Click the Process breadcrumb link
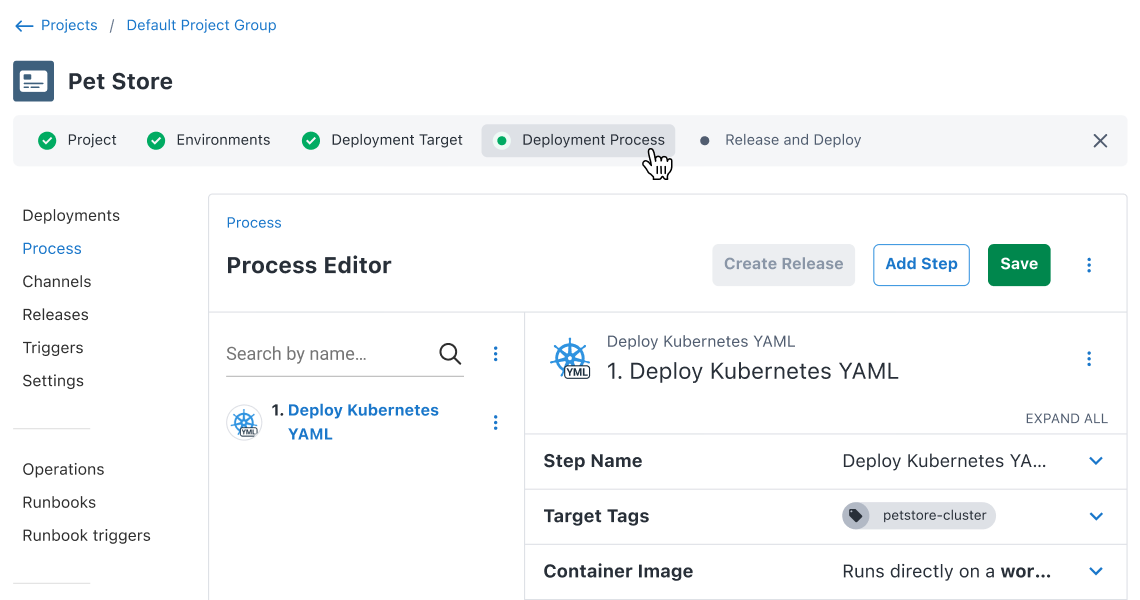 254,223
